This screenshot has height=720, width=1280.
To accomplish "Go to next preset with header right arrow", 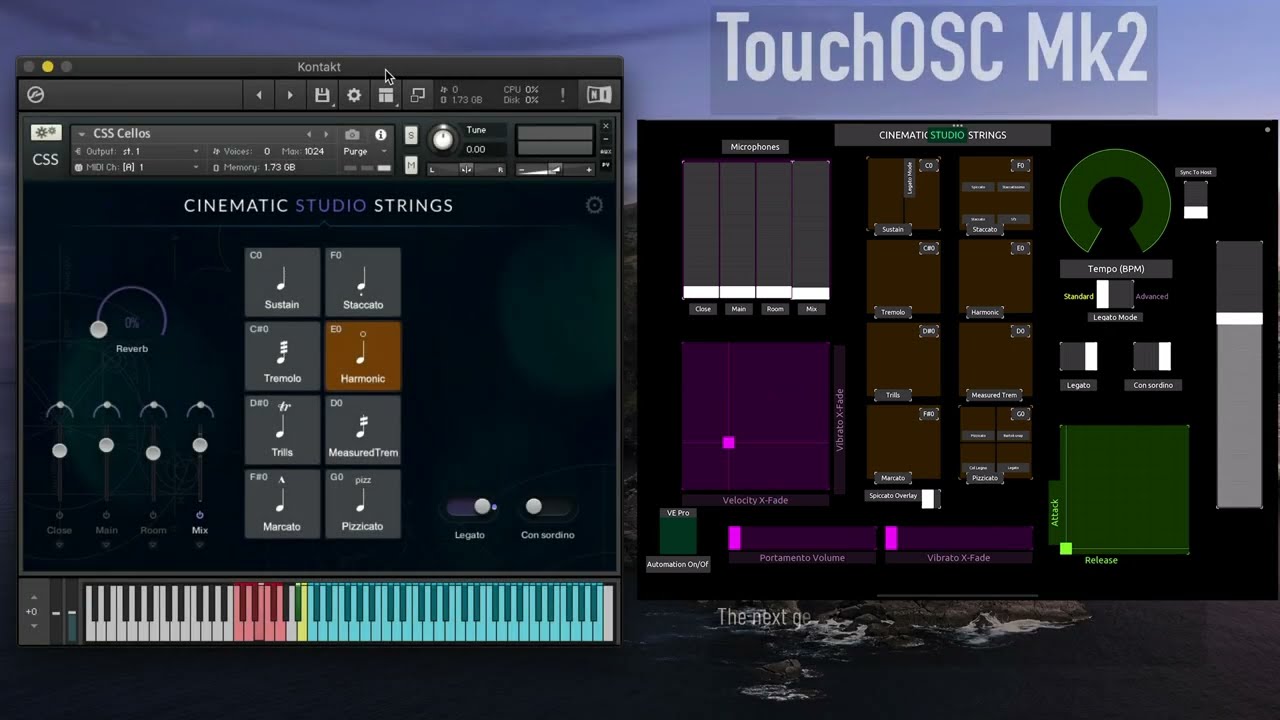I will pyautogui.click(x=290, y=95).
